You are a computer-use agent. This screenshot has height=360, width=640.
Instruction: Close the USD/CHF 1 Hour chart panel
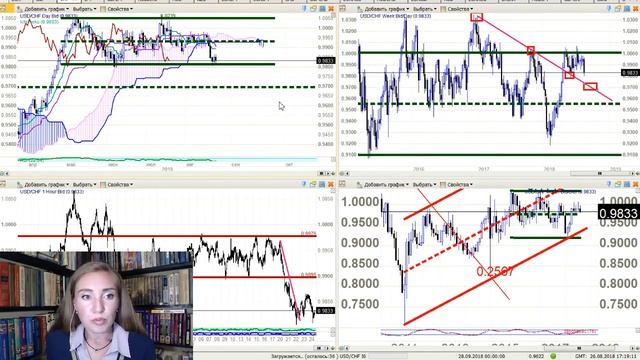click(x=331, y=184)
